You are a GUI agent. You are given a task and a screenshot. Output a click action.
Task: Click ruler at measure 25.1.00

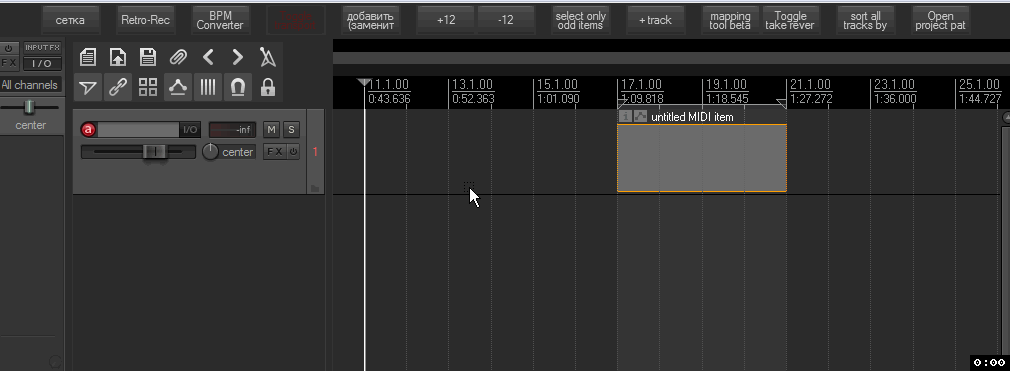click(x=979, y=85)
